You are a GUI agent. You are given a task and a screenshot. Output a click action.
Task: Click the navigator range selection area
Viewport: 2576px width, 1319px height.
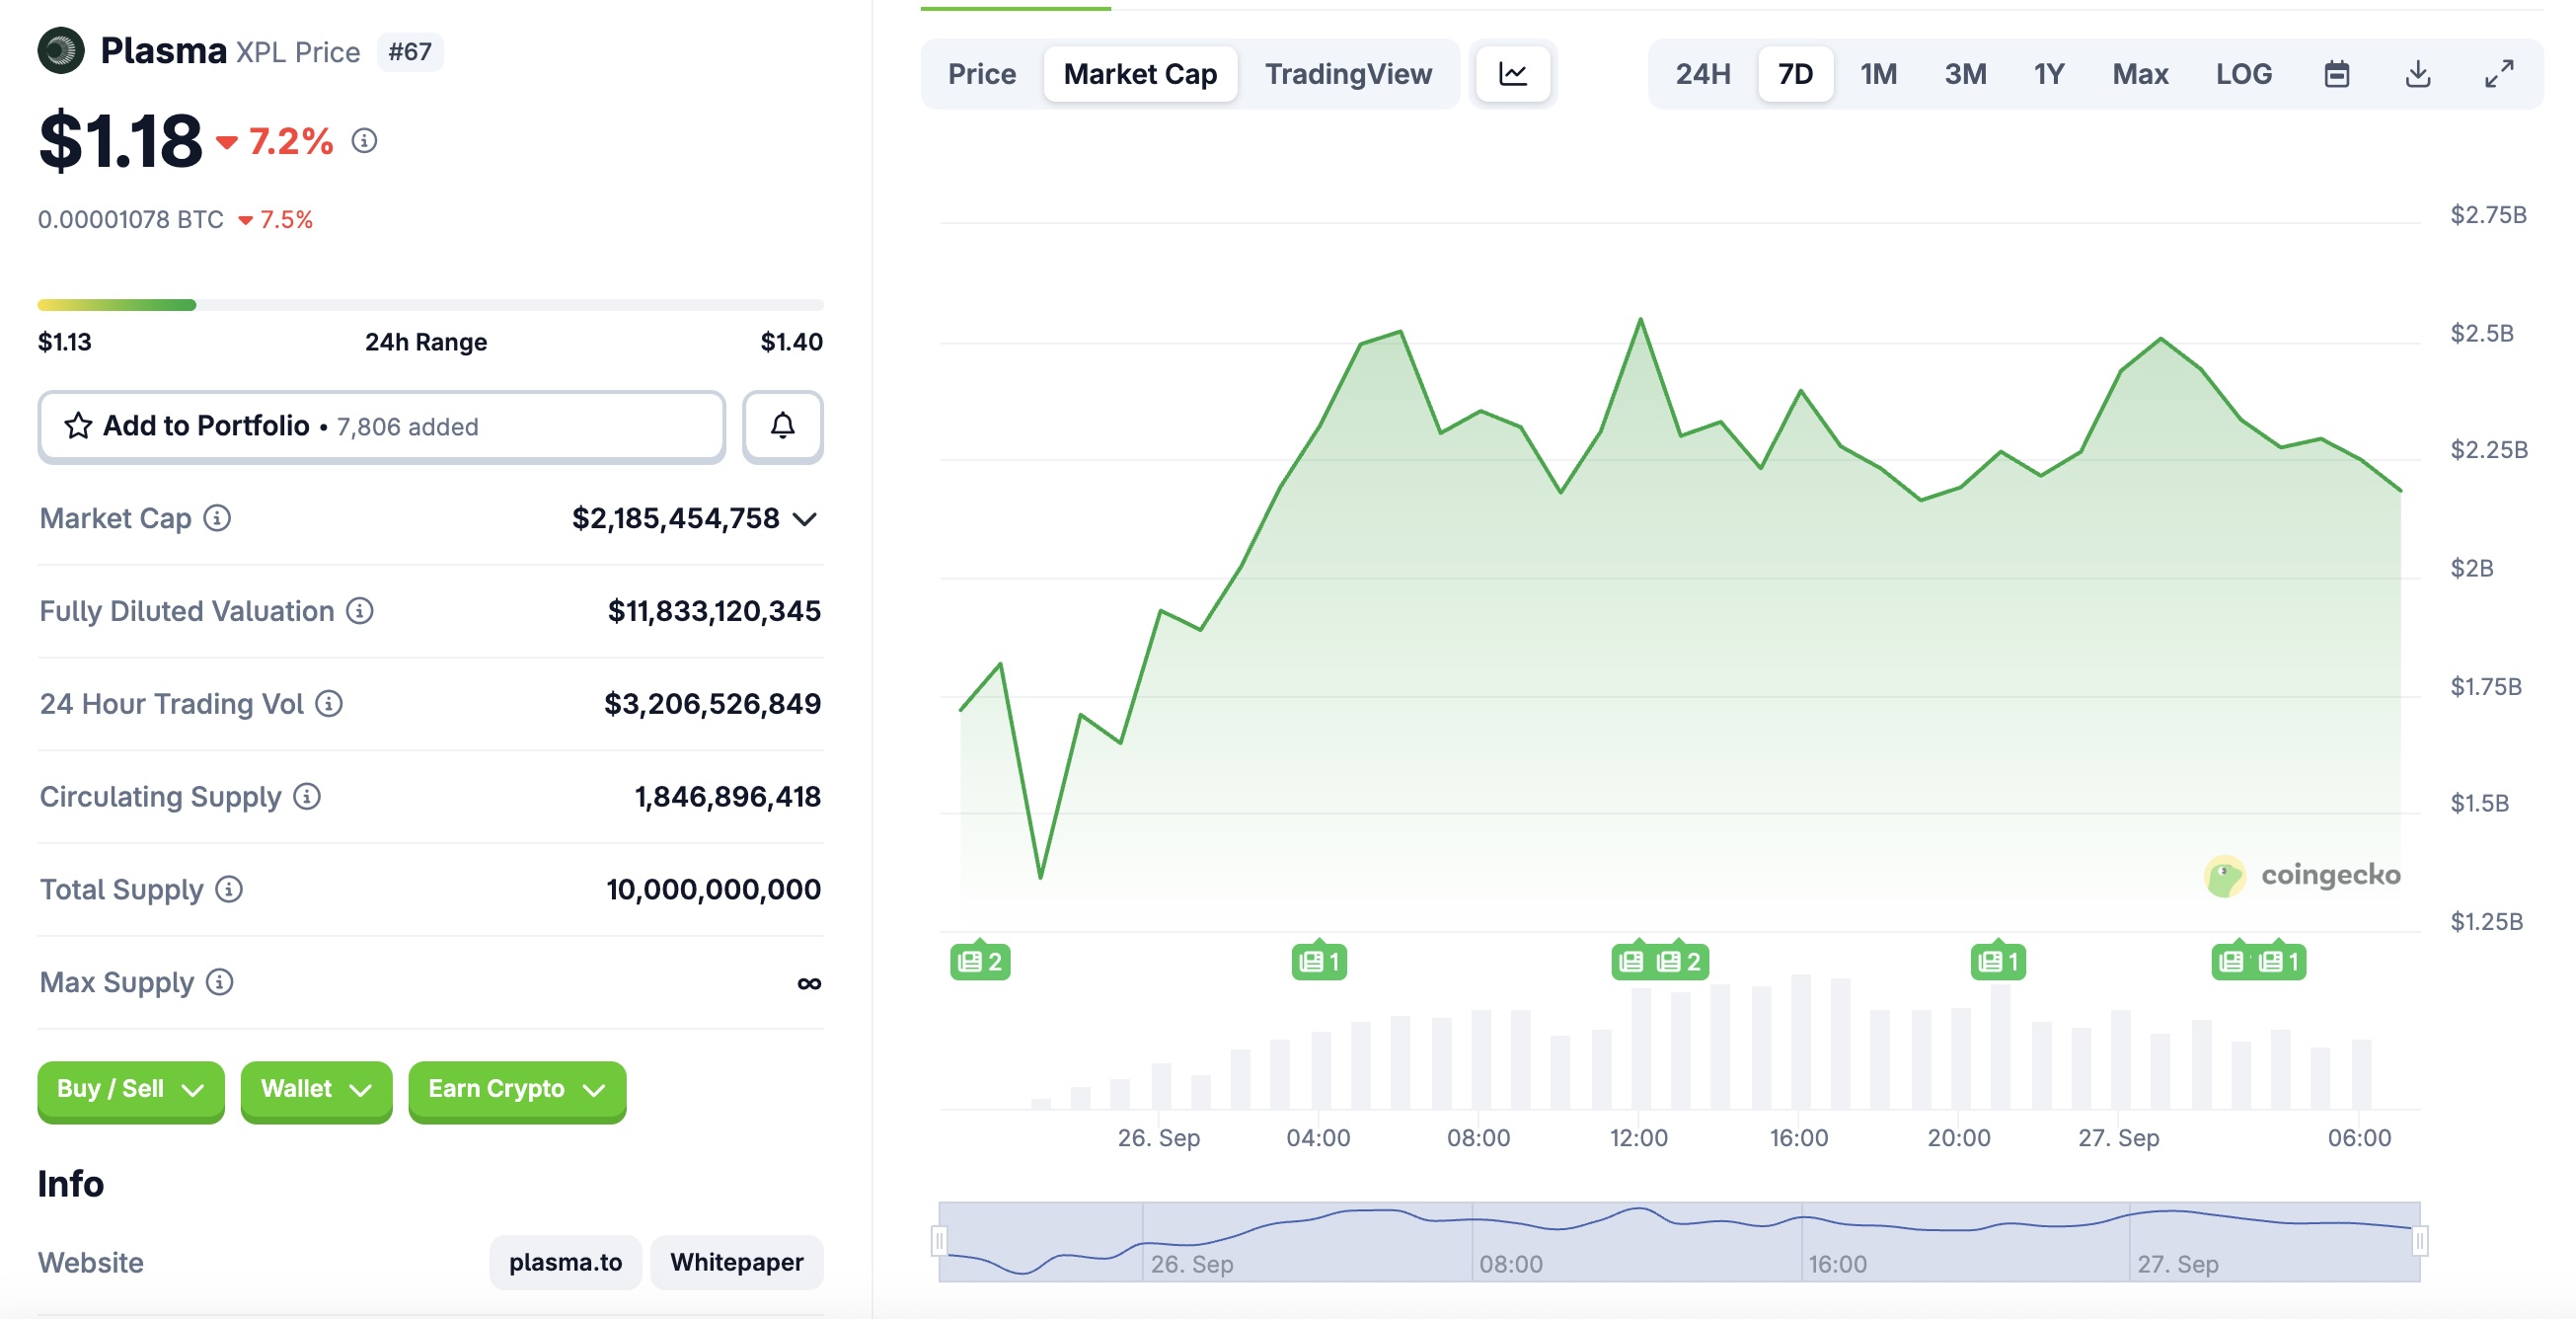[x=1679, y=1241]
